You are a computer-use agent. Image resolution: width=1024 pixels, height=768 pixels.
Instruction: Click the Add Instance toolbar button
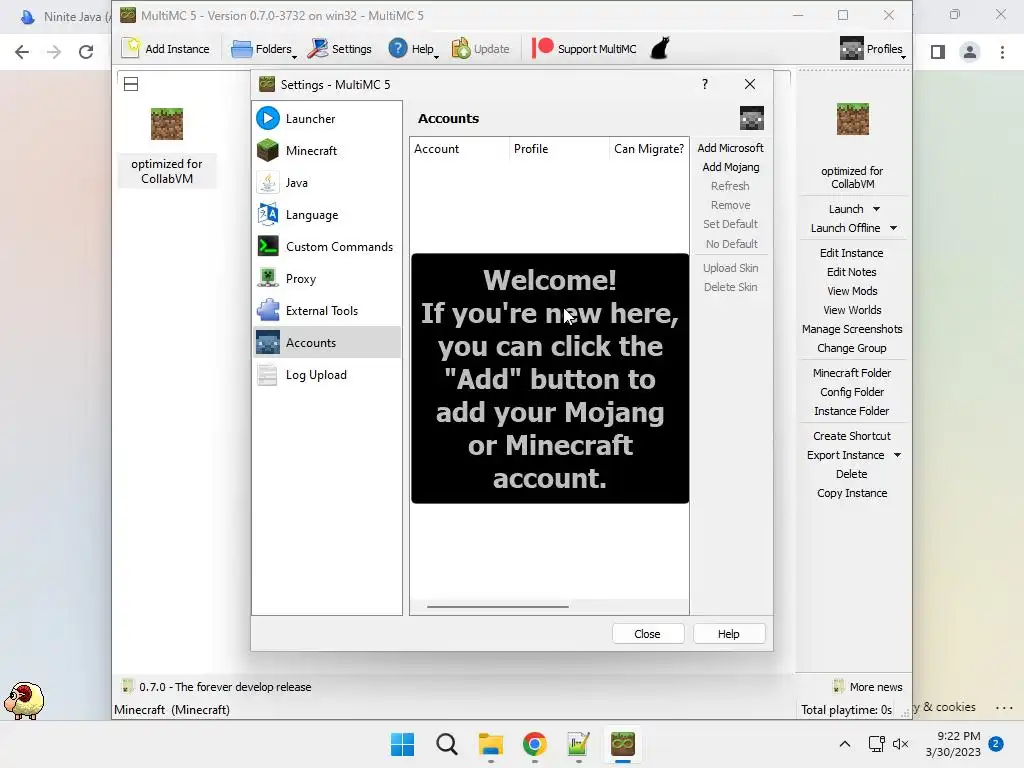[x=167, y=49]
